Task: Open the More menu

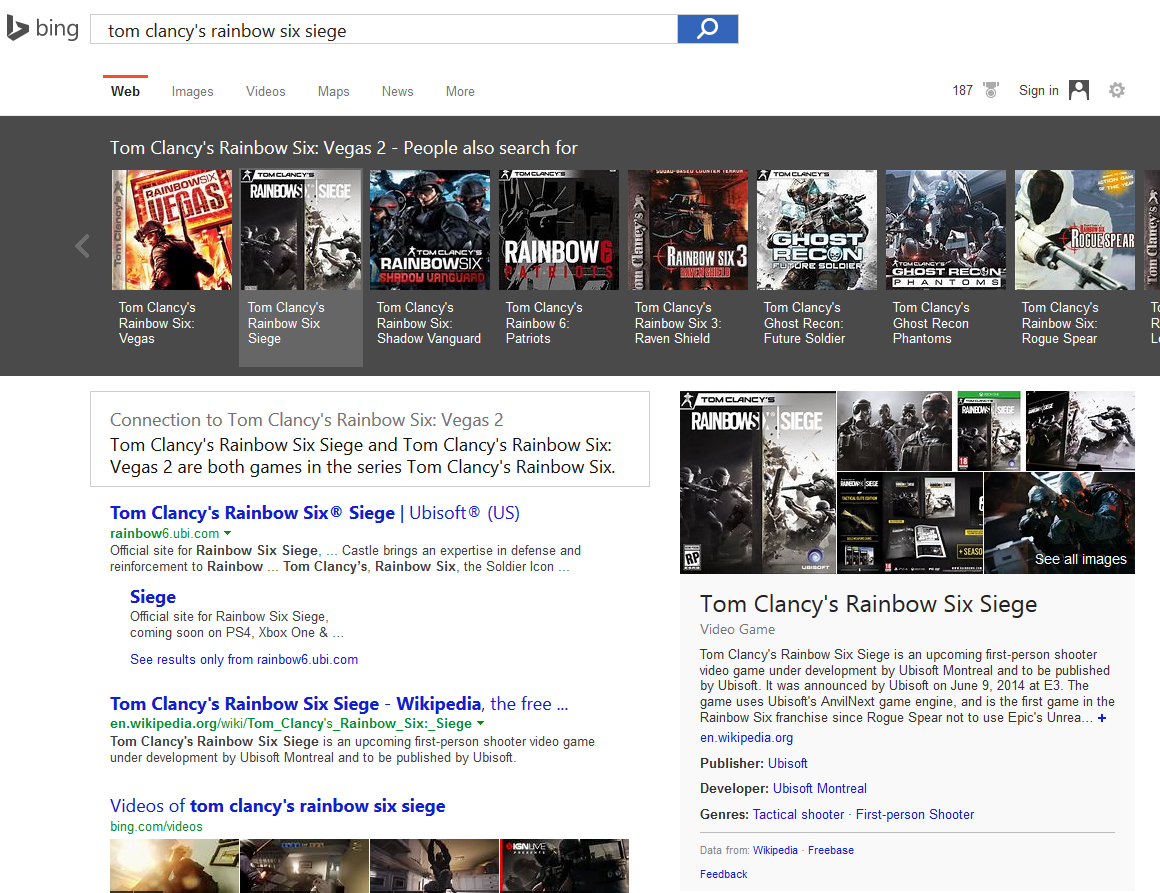Action: [460, 91]
